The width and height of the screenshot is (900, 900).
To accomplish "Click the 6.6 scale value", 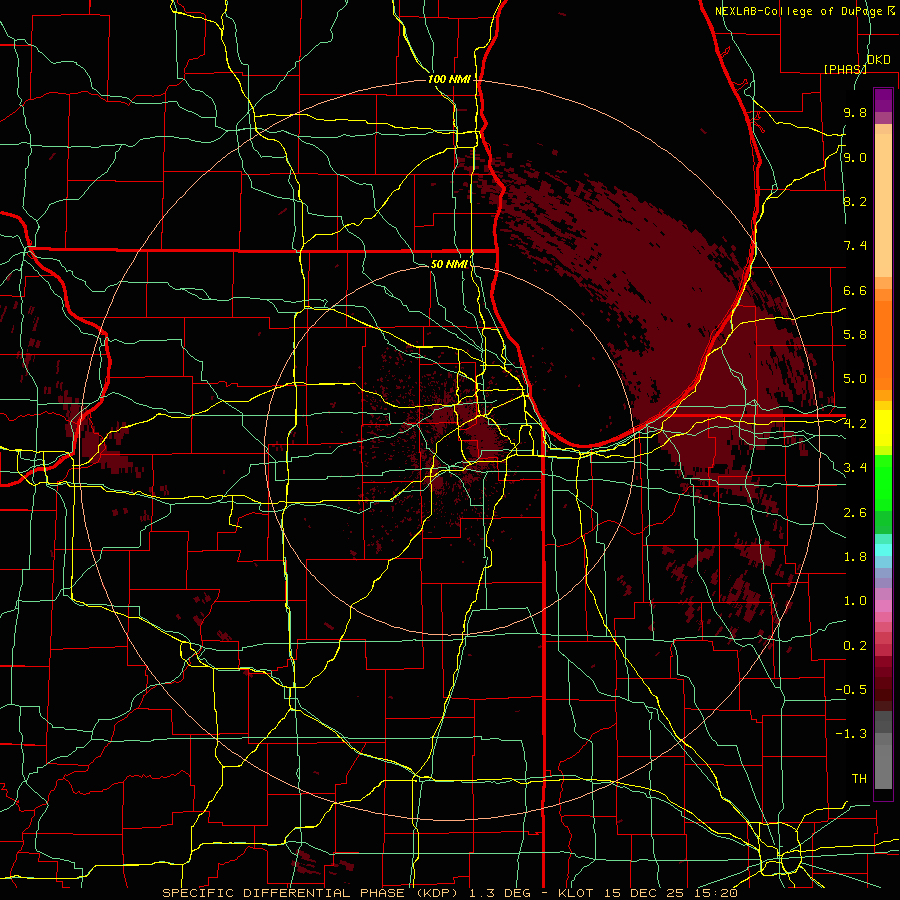I will click(x=855, y=290).
